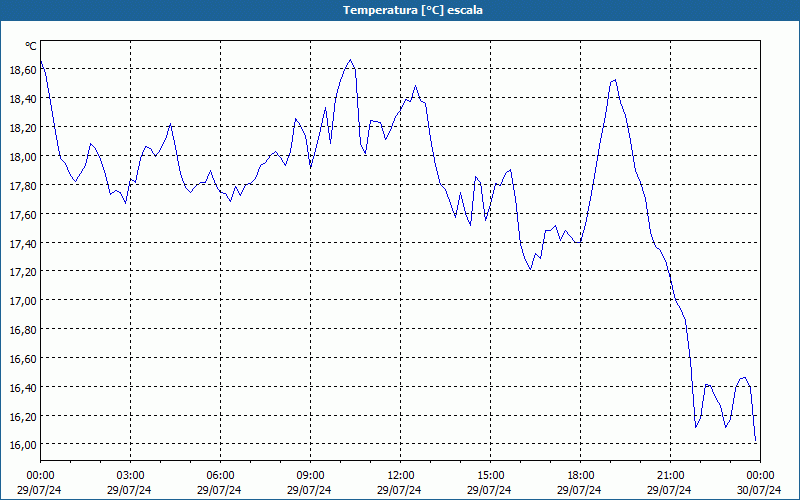Select the 21:00 time axis label

click(x=670, y=476)
